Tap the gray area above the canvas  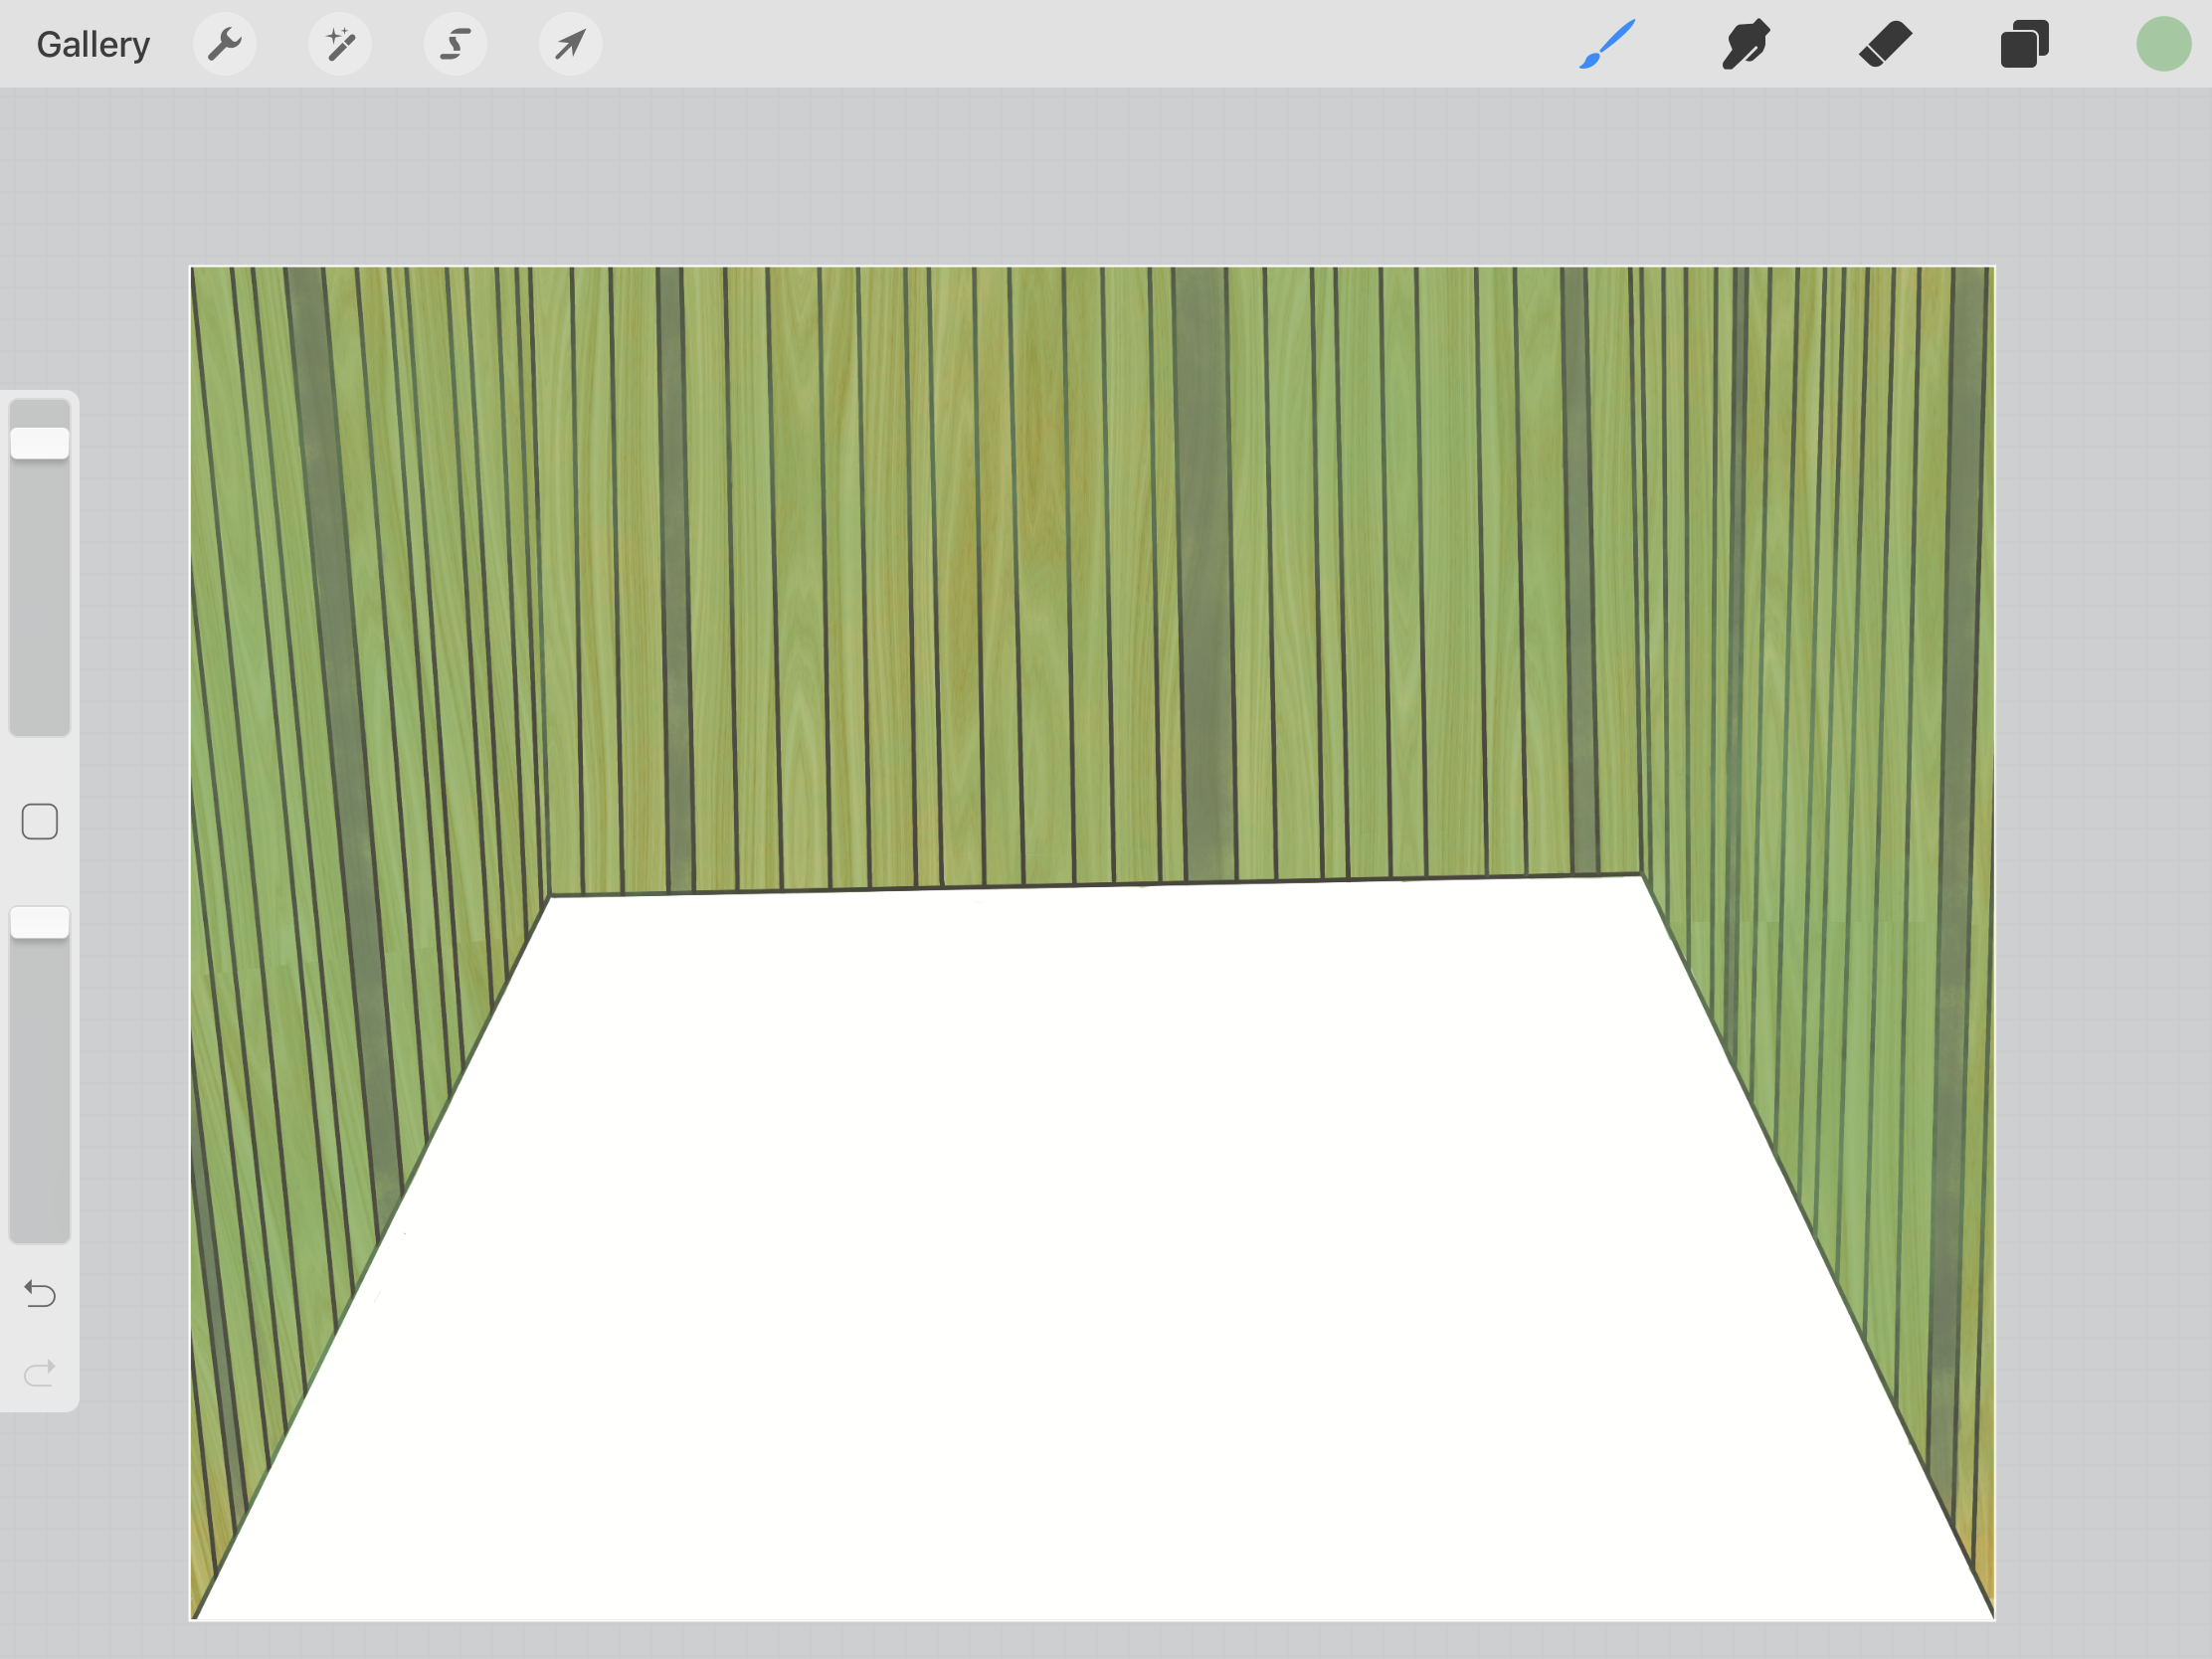coord(1100,175)
